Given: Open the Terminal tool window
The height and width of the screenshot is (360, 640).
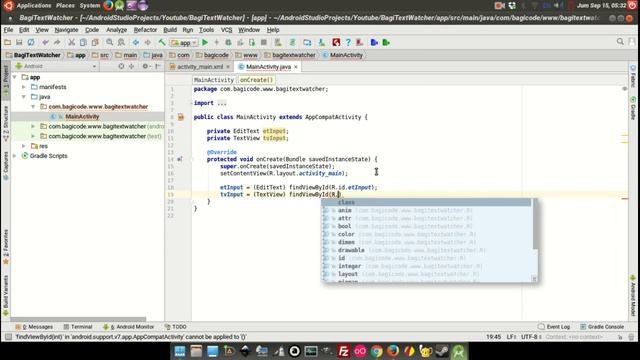Looking at the screenshot, I should pyautogui.click(x=78, y=327).
